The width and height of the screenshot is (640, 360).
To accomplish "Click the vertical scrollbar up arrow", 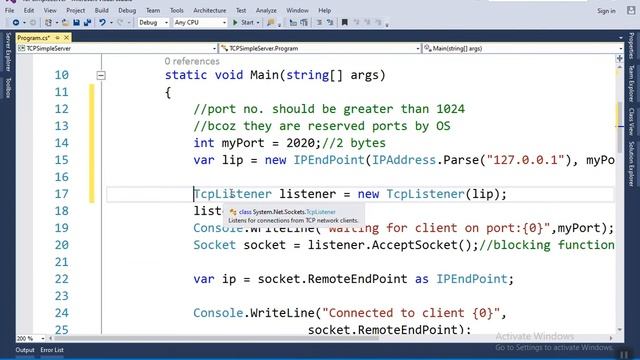I will point(620,67).
